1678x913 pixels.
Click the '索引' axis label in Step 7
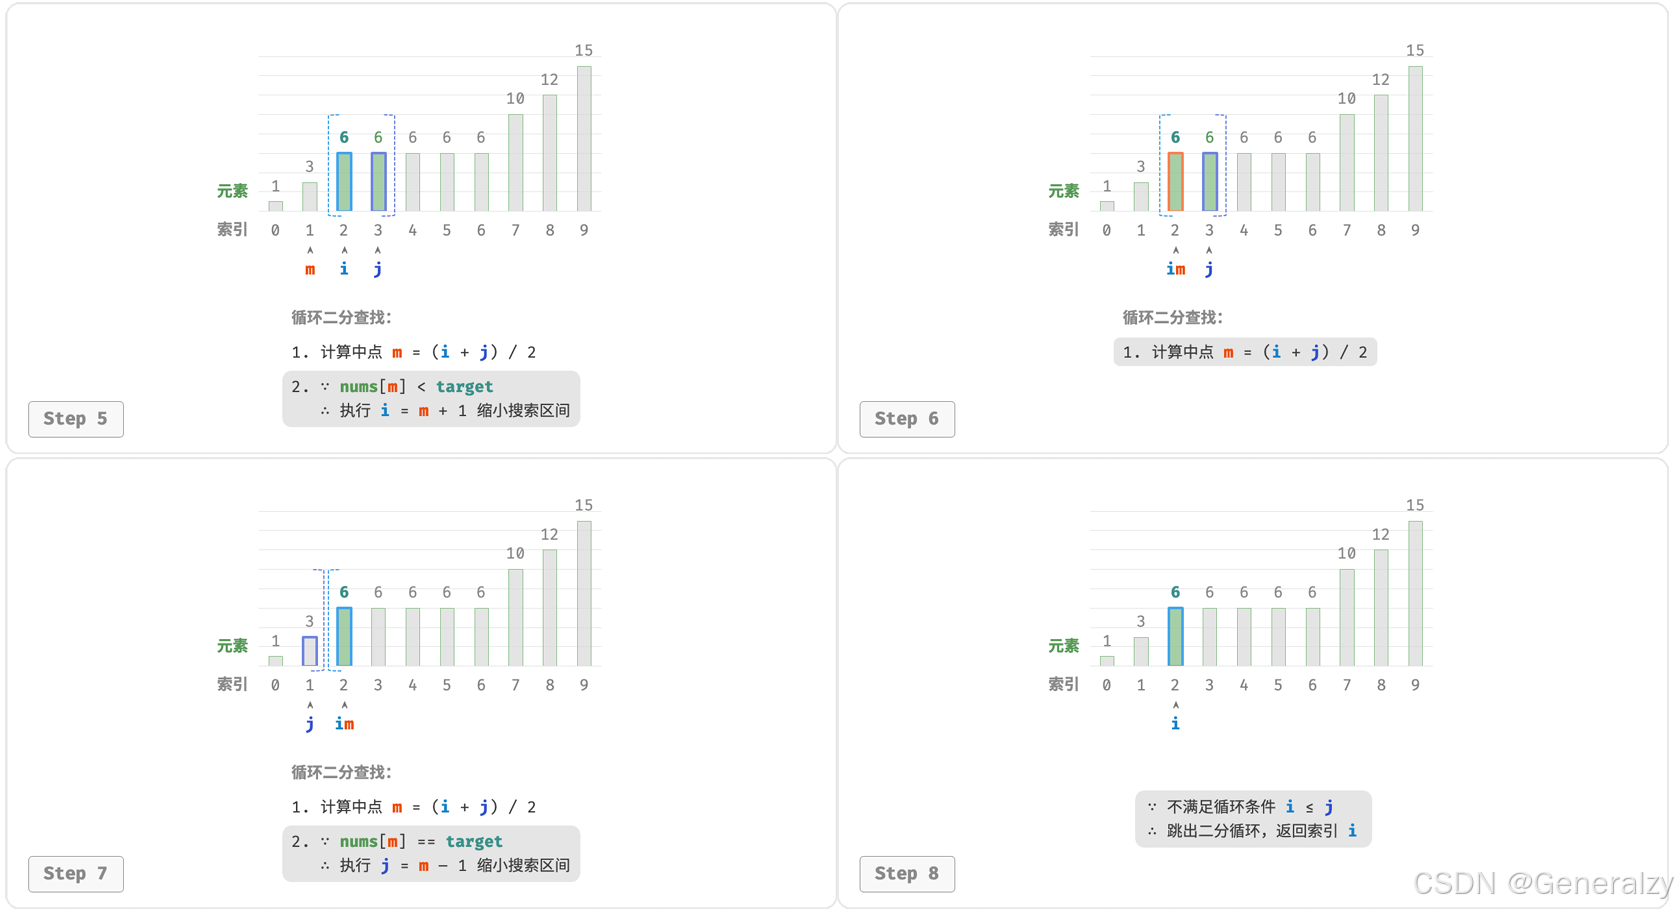click(x=232, y=685)
